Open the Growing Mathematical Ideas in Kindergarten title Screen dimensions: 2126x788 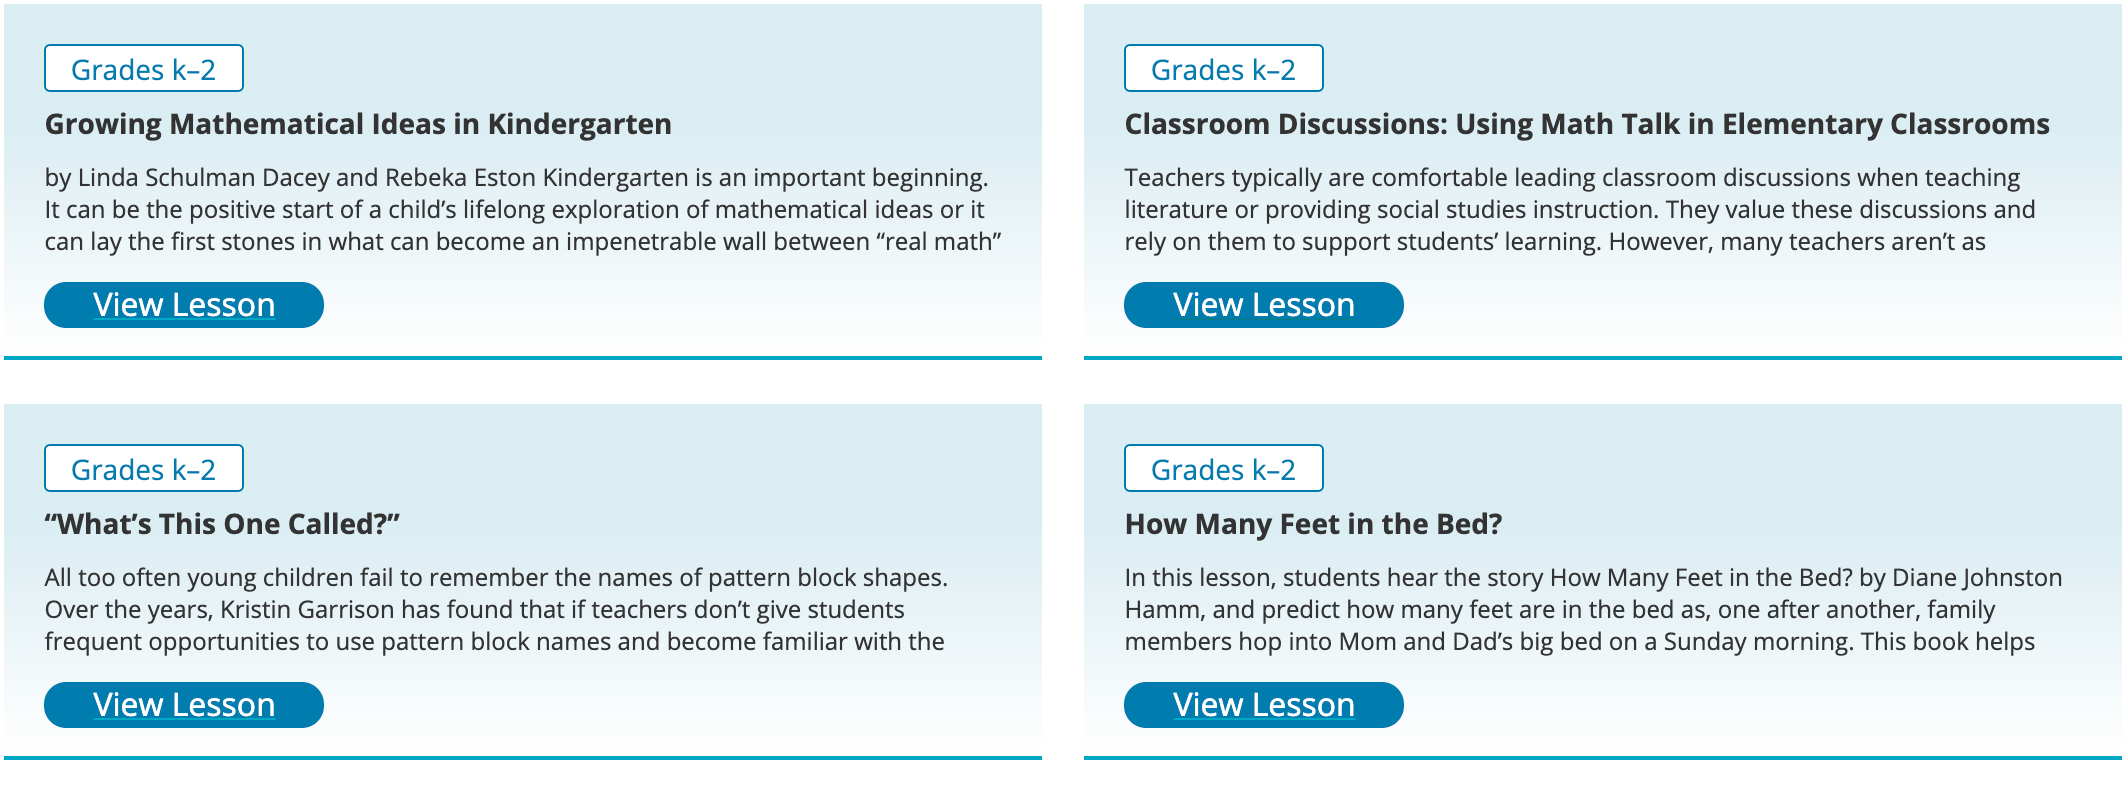(x=357, y=126)
